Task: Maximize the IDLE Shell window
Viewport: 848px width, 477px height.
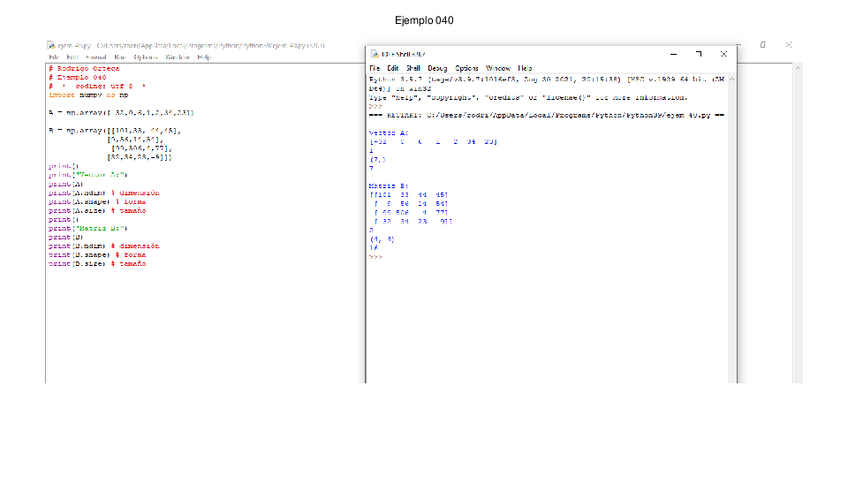Action: [699, 54]
